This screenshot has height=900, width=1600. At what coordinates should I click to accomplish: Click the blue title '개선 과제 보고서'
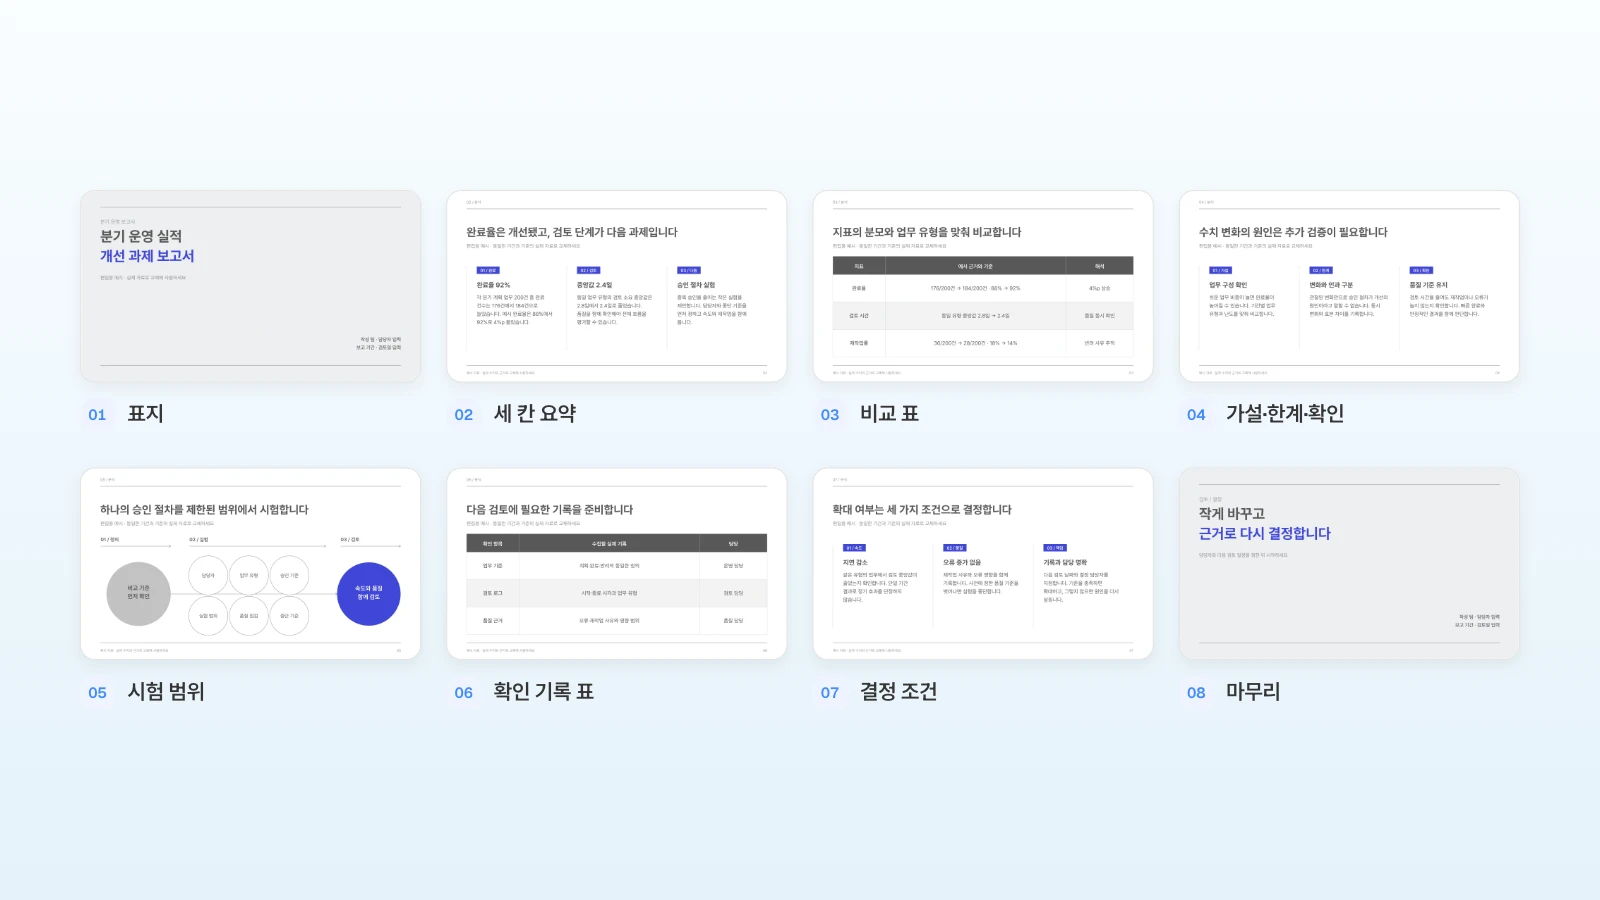pyautogui.click(x=147, y=256)
